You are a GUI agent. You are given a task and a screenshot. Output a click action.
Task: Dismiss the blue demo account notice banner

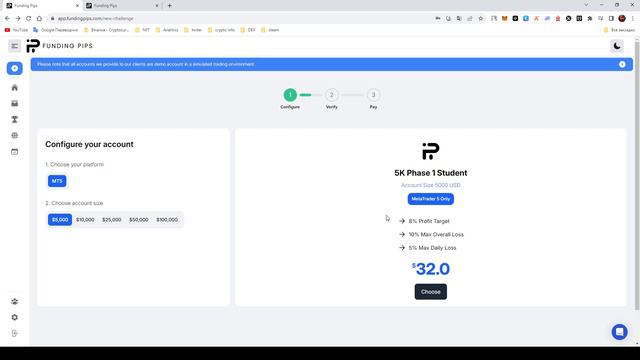[x=622, y=64]
